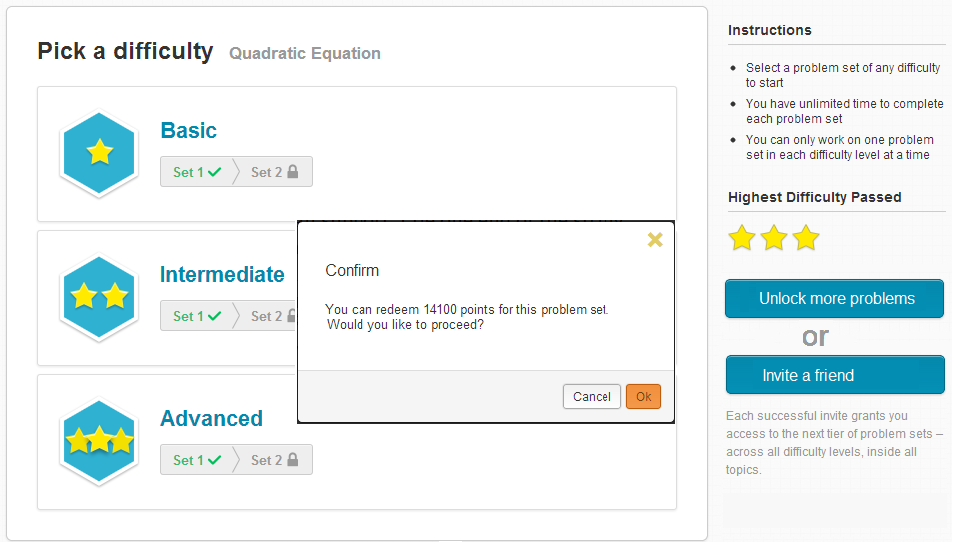
Task: Select Set 2 under Advanced
Action: tap(274, 459)
